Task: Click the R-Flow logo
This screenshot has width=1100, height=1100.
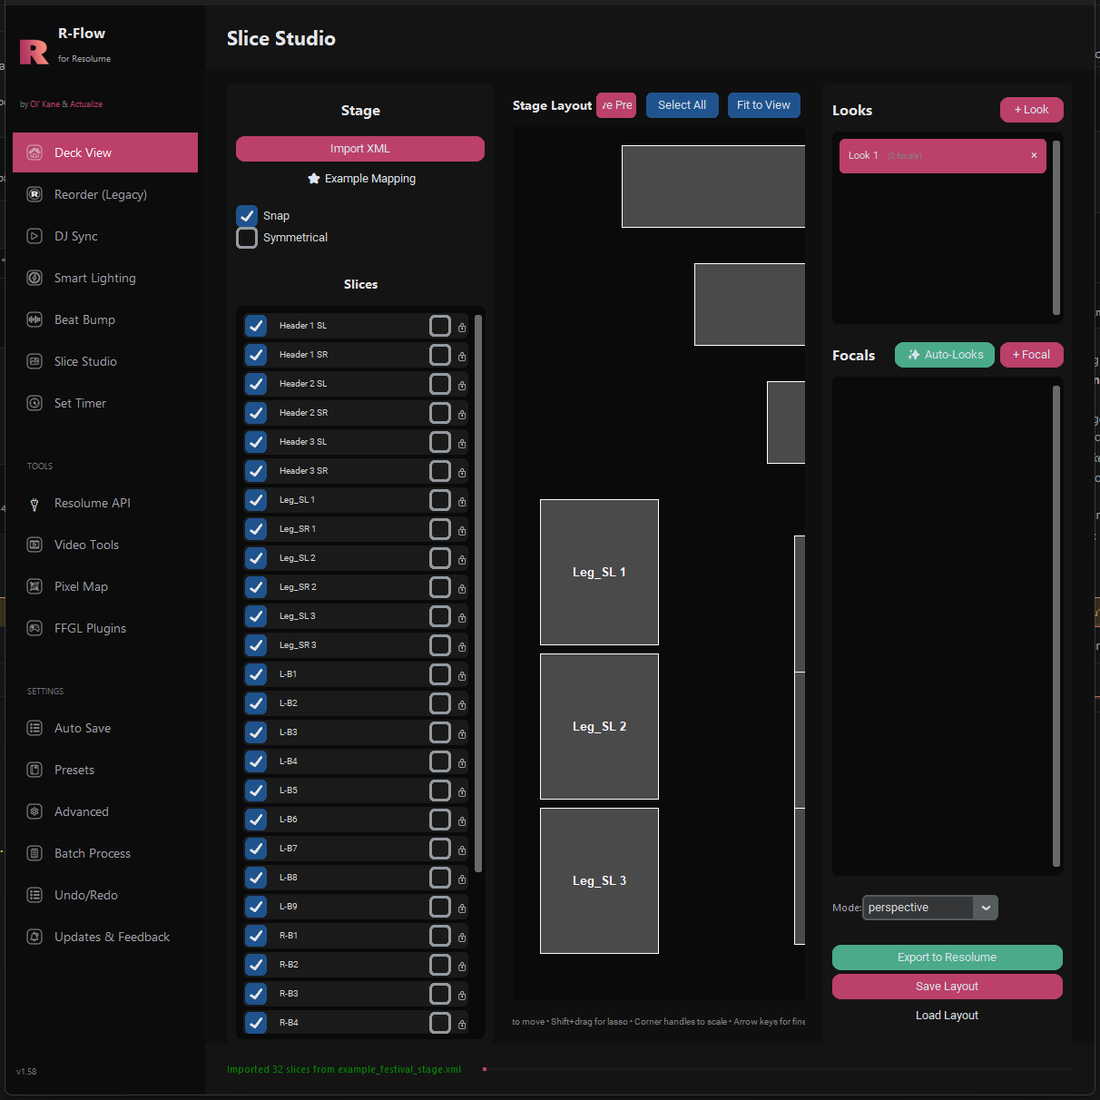Action: pyautogui.click(x=34, y=52)
